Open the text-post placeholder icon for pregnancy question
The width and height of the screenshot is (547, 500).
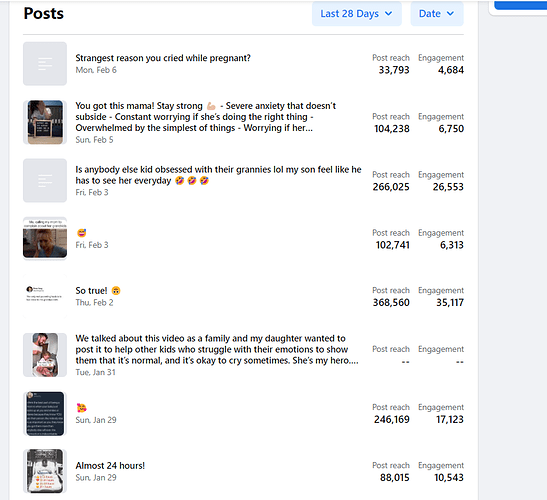(45, 64)
